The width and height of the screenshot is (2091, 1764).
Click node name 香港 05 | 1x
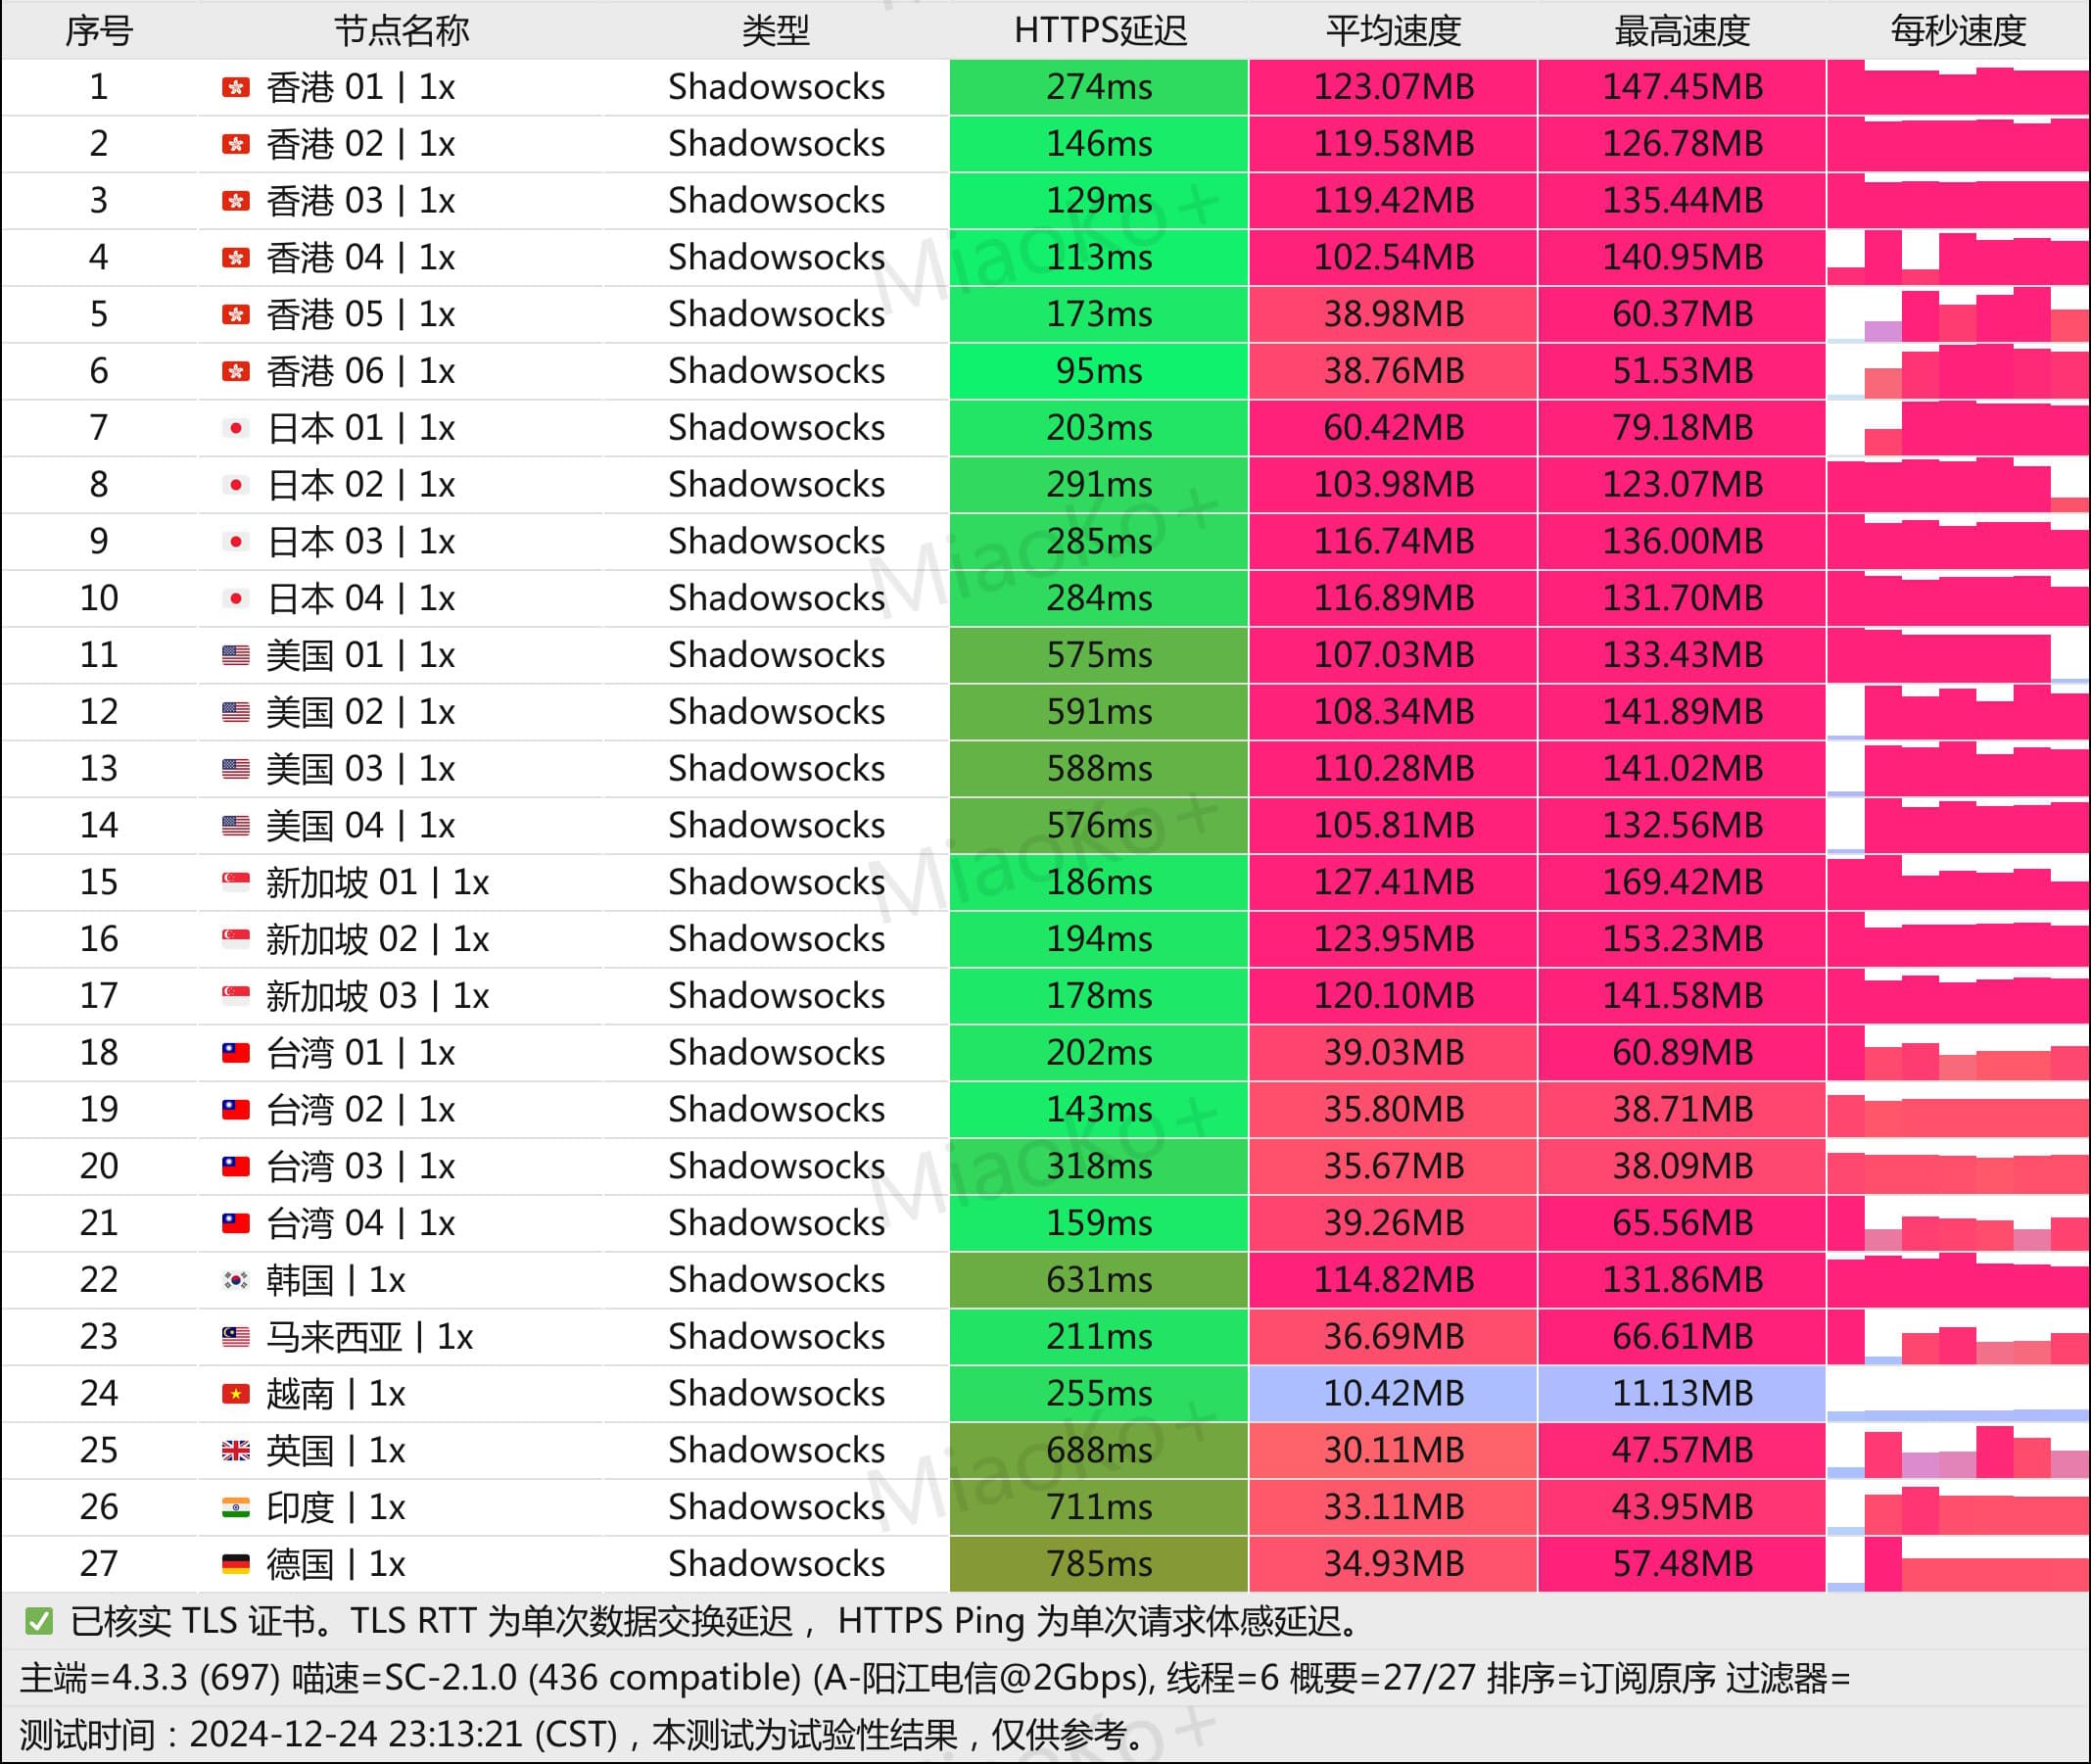(x=360, y=315)
